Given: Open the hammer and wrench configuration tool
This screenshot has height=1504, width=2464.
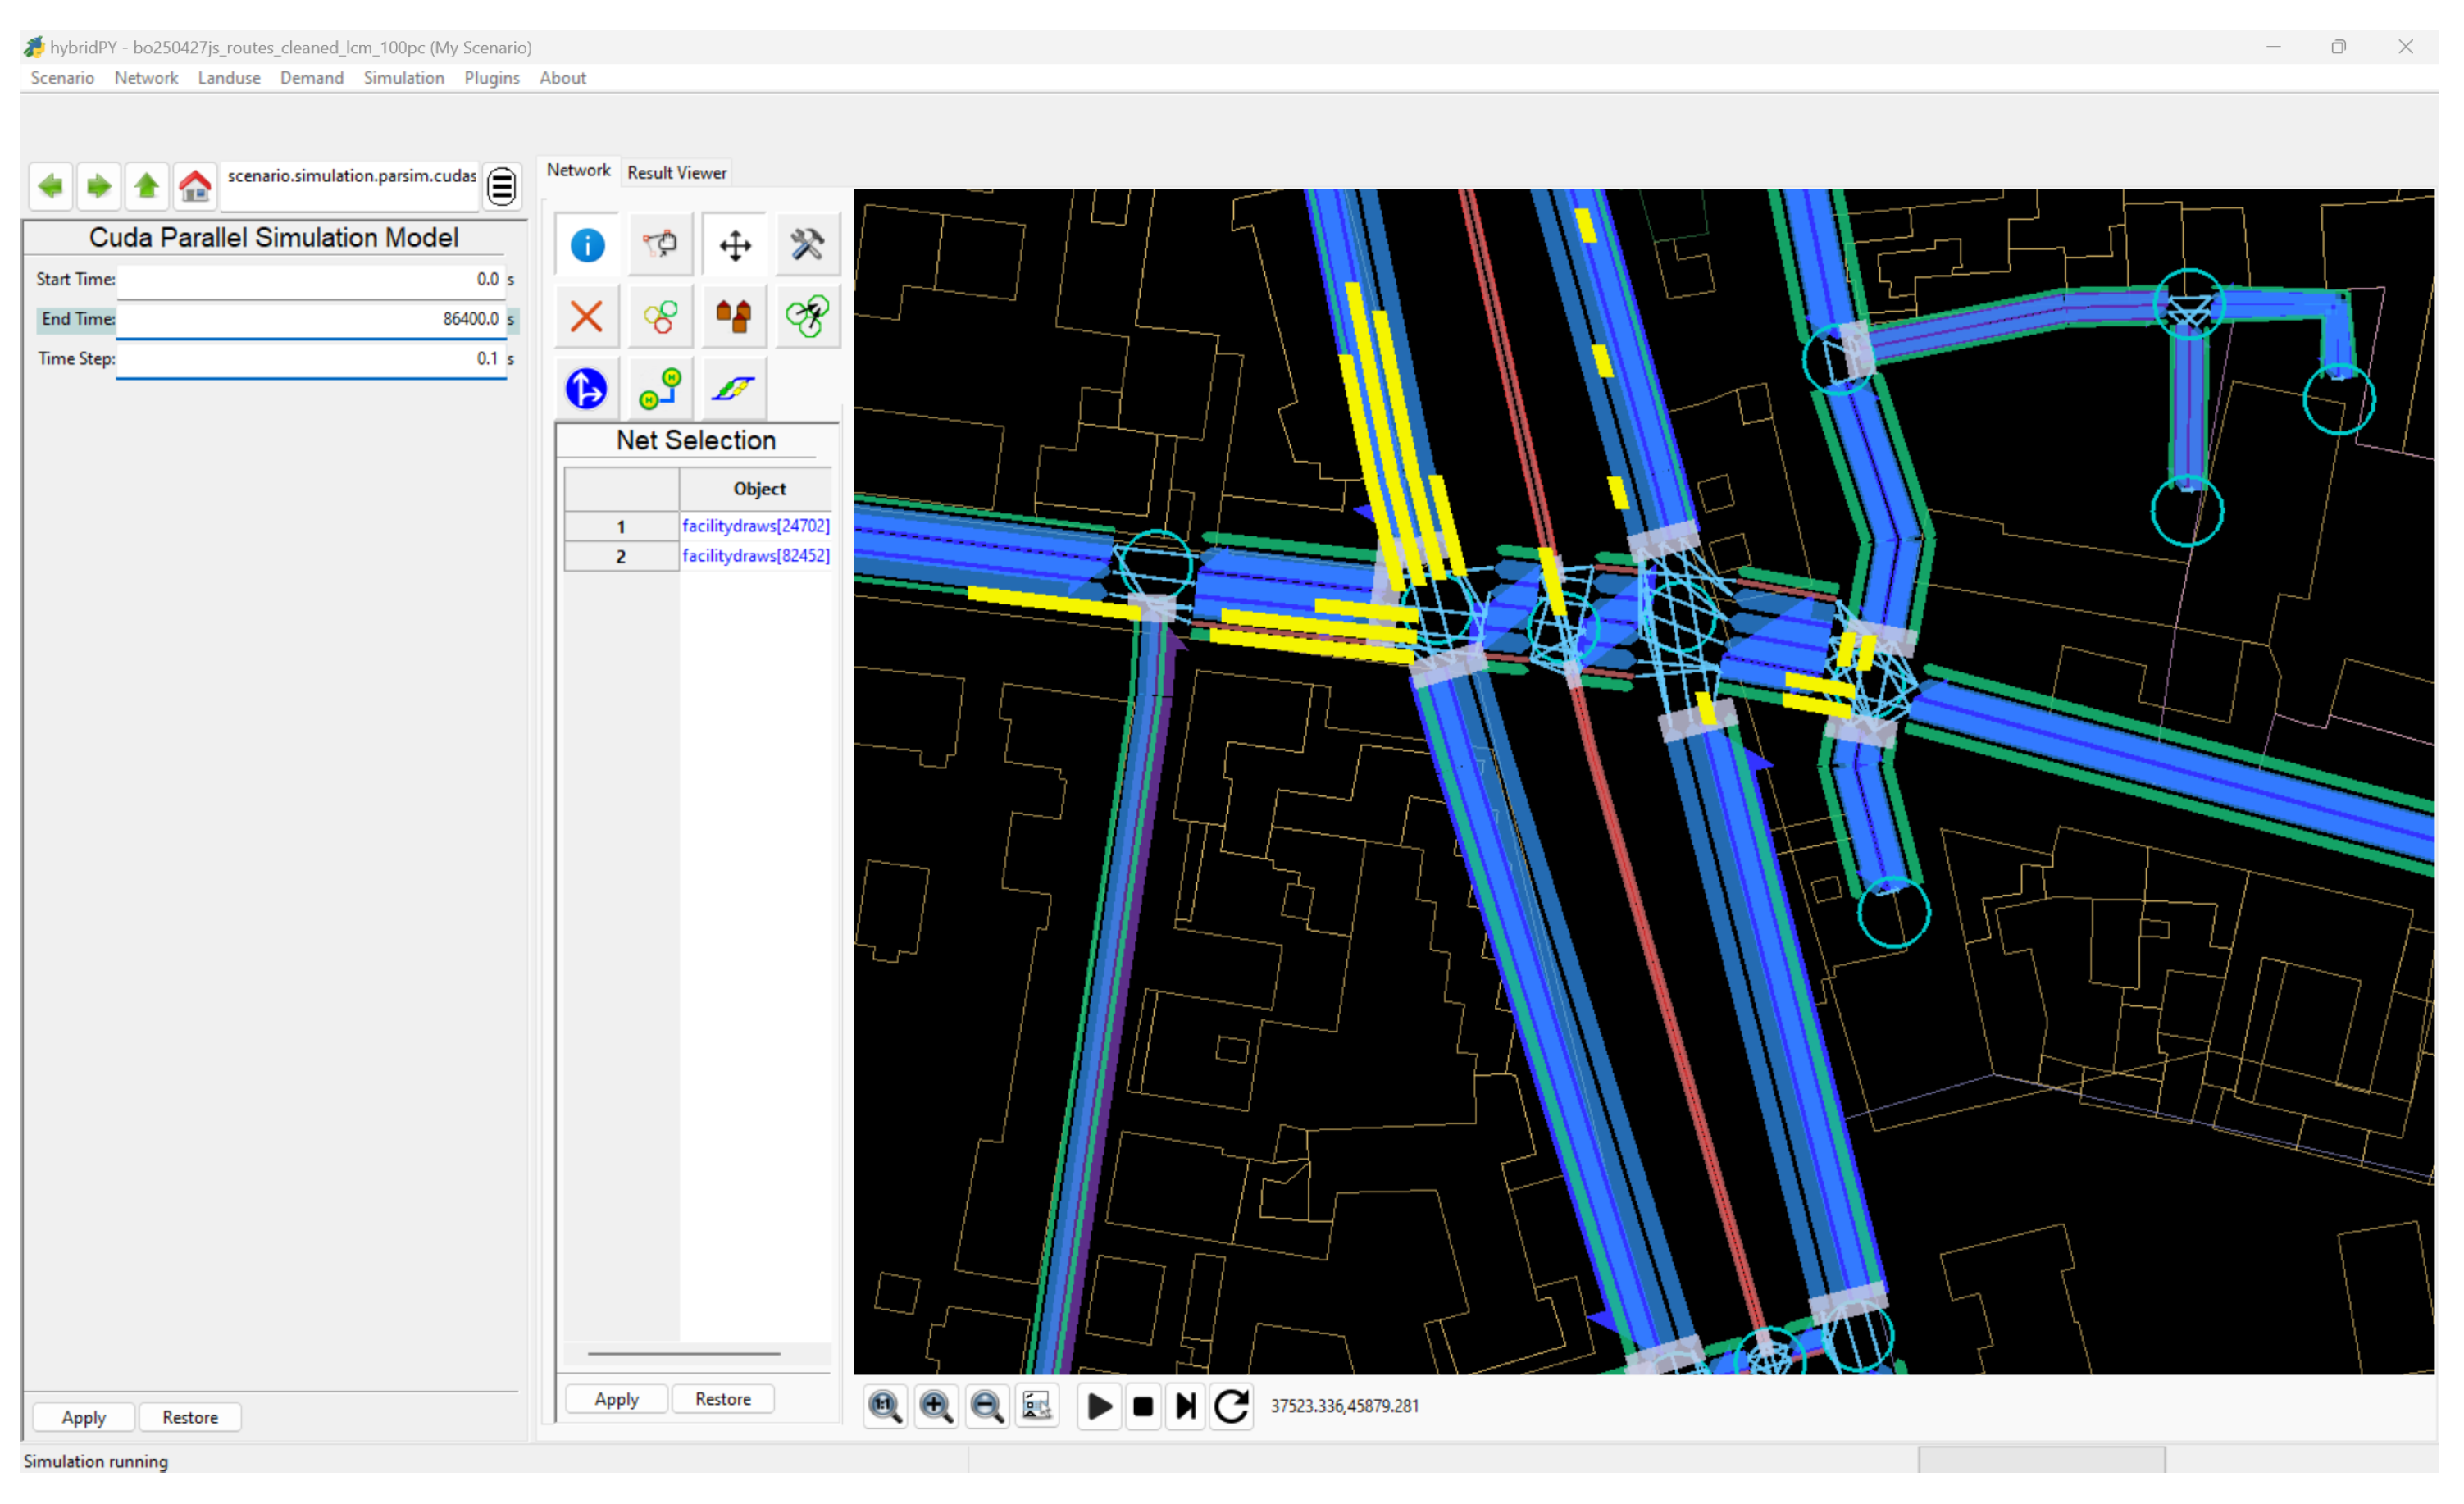Looking at the screenshot, I should click(807, 245).
